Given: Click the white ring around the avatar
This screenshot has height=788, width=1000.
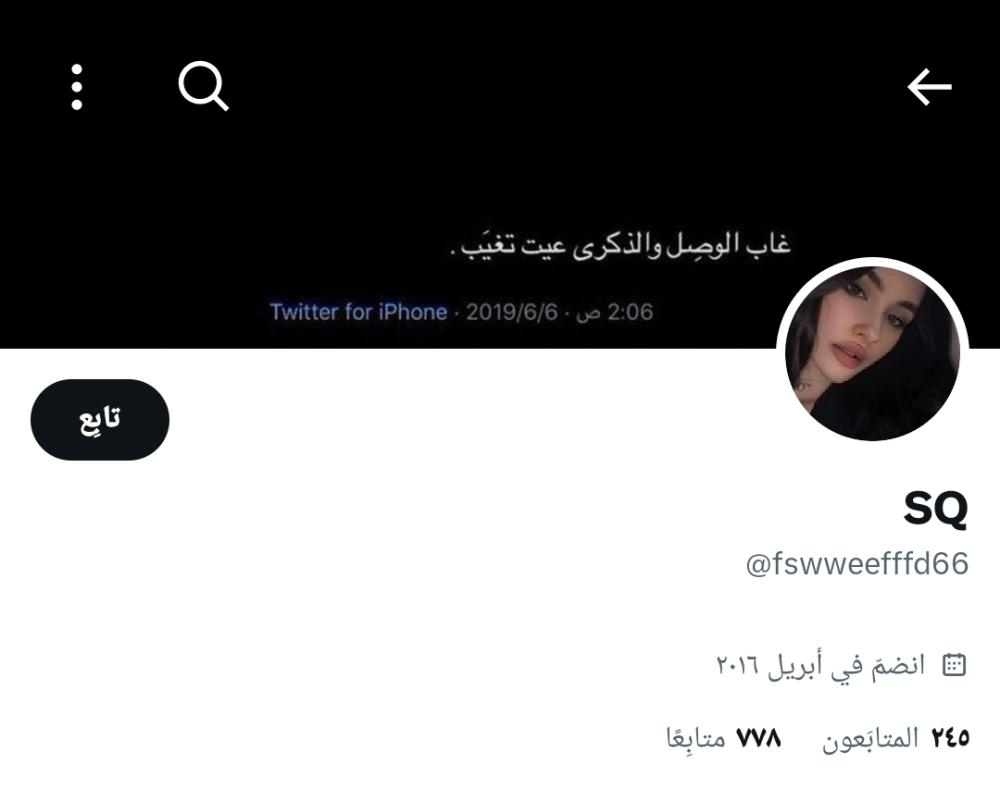Looking at the screenshot, I should pyautogui.click(x=872, y=261).
